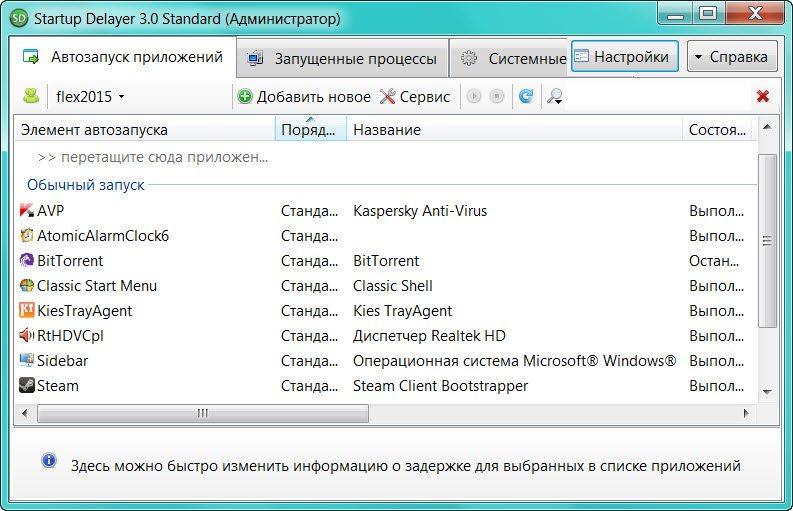Click the green user profile icon

tap(31, 96)
